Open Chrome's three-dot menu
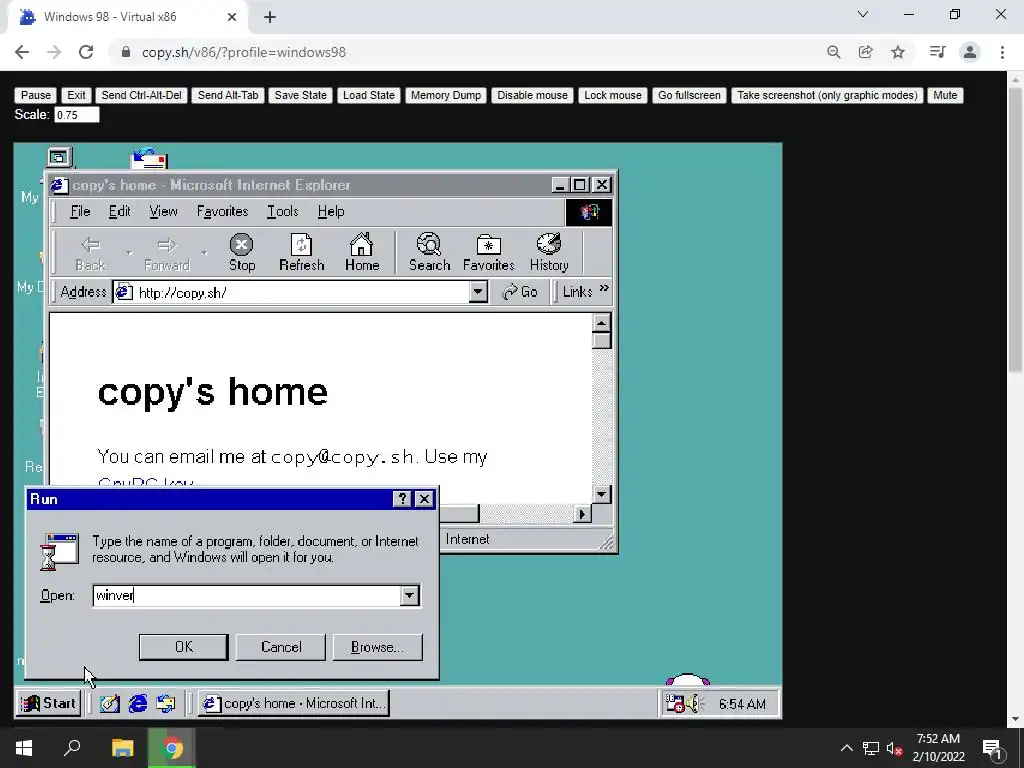 1002,52
